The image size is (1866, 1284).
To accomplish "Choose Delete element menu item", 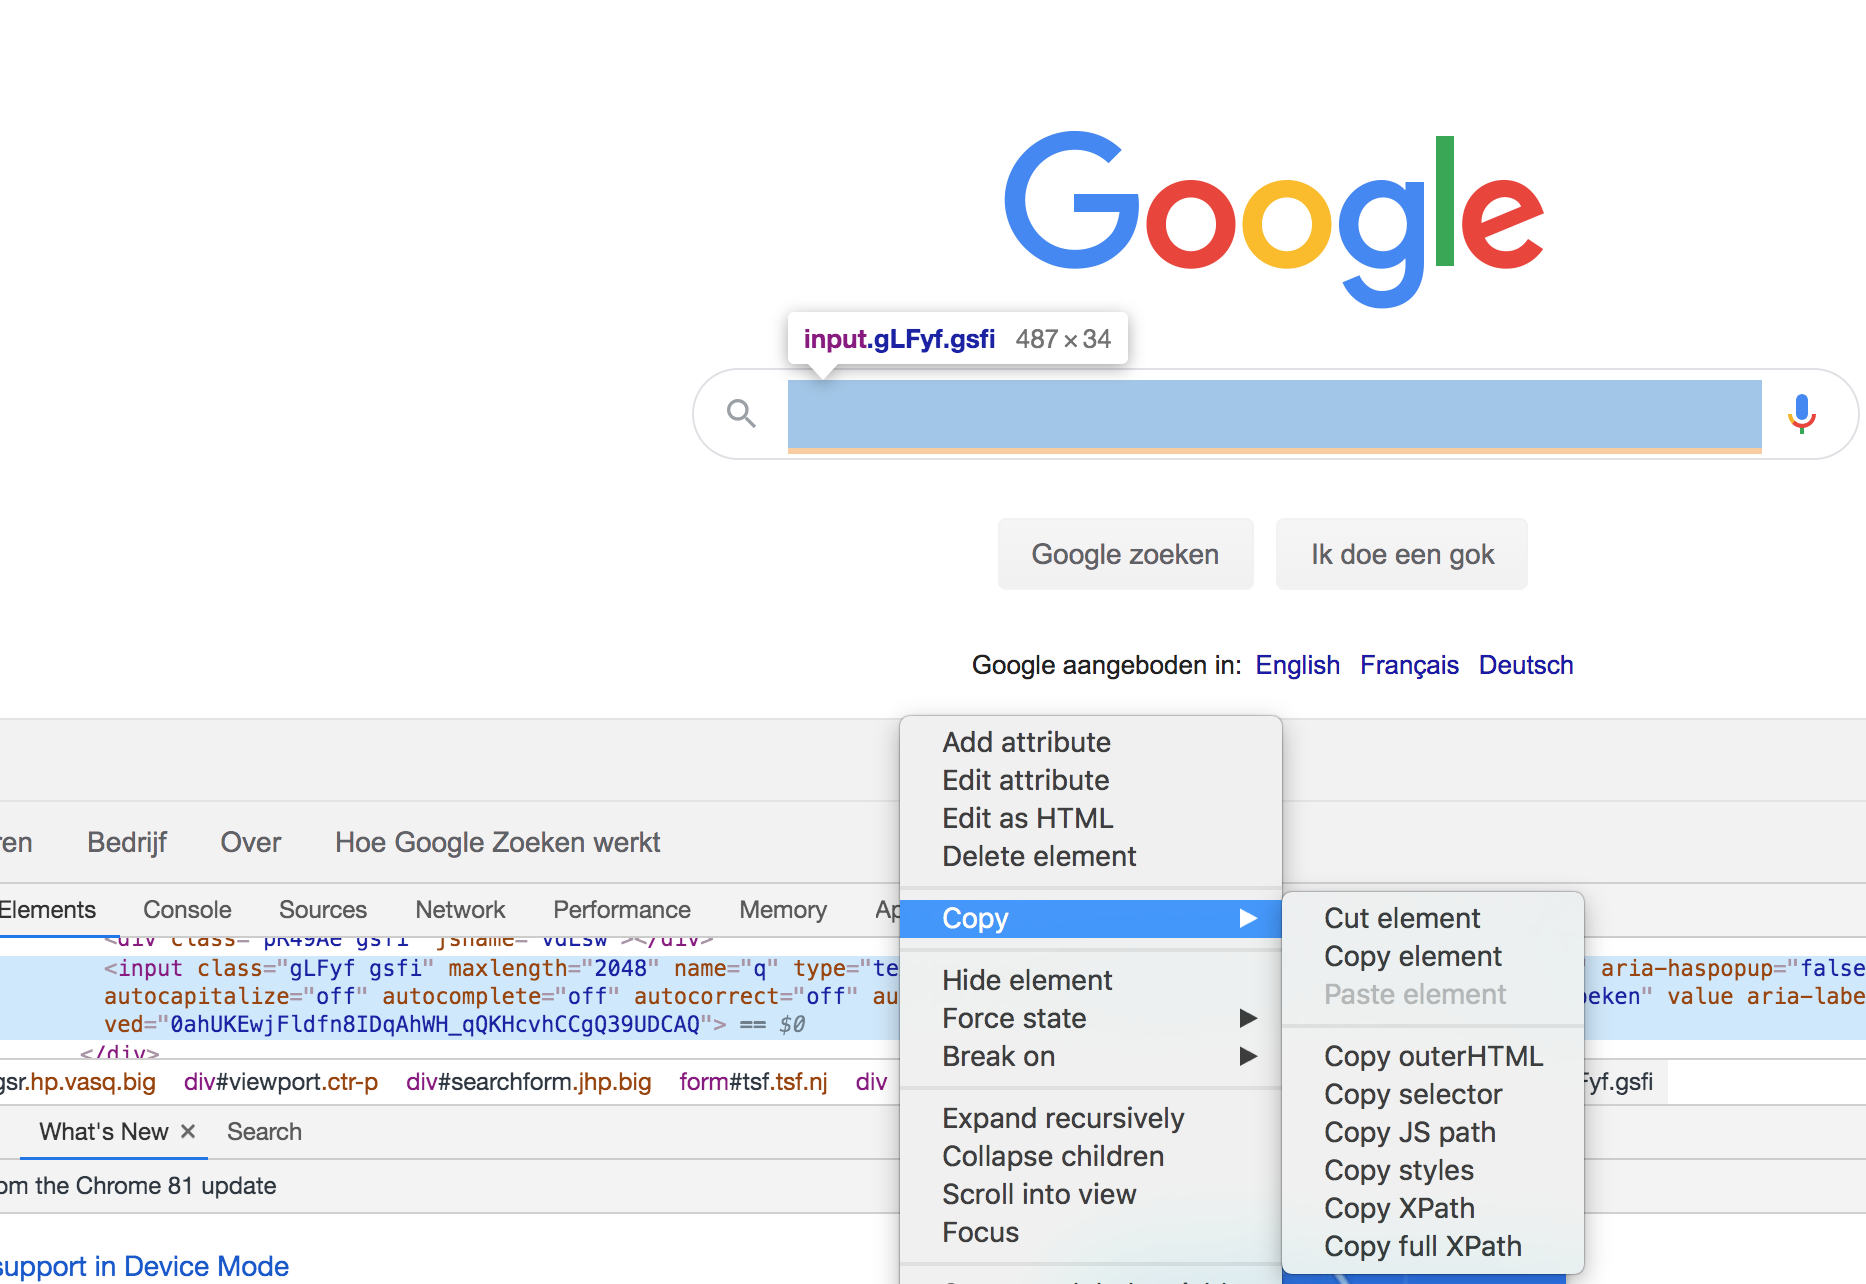I will click(1090, 856).
